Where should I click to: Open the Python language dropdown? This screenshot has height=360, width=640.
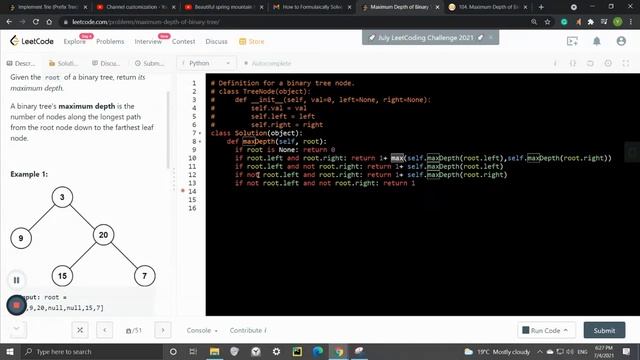tap(206, 63)
